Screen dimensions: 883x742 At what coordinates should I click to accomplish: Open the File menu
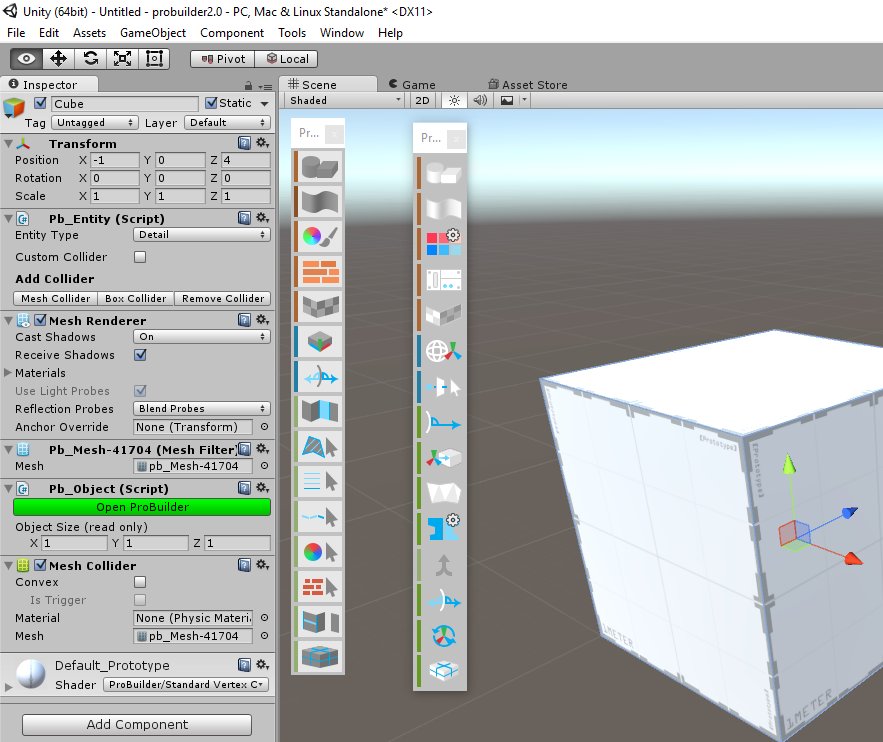(16, 33)
